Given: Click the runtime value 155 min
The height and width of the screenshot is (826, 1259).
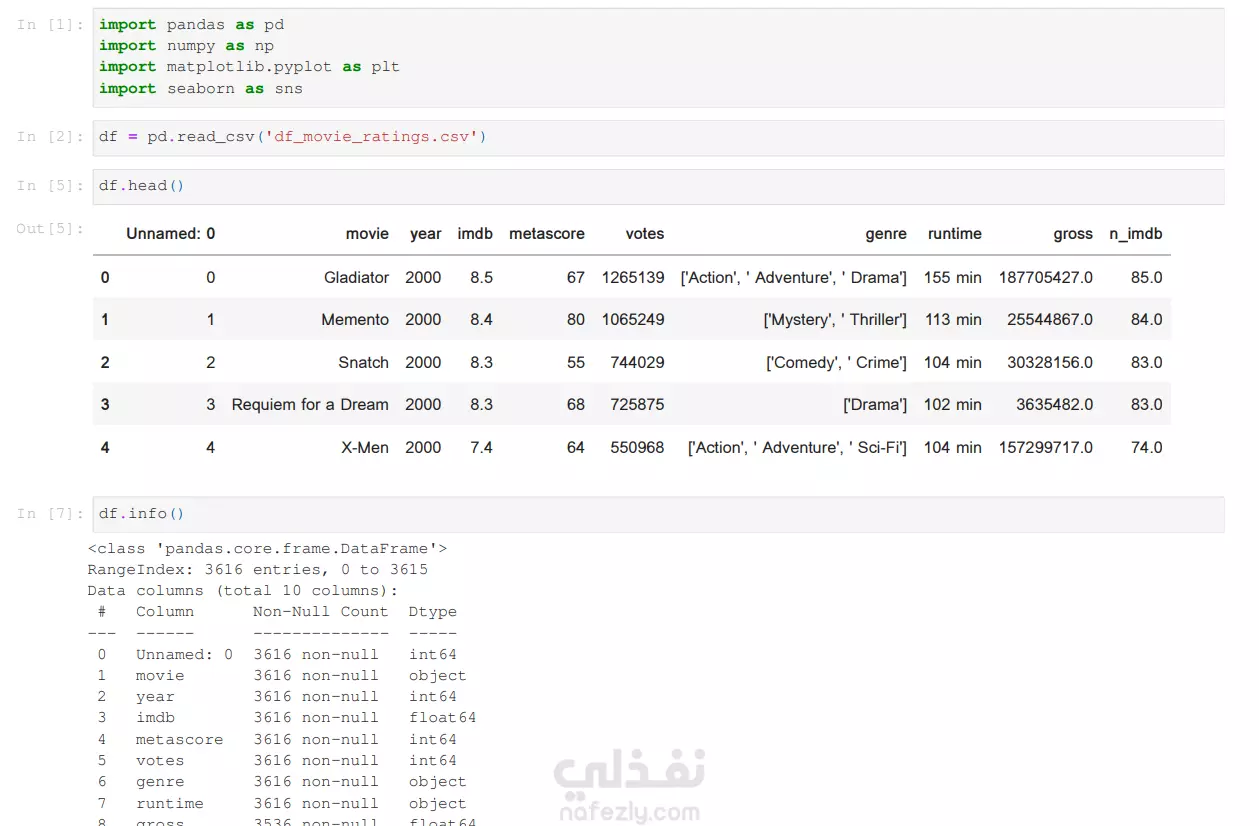Looking at the screenshot, I should 953,277.
